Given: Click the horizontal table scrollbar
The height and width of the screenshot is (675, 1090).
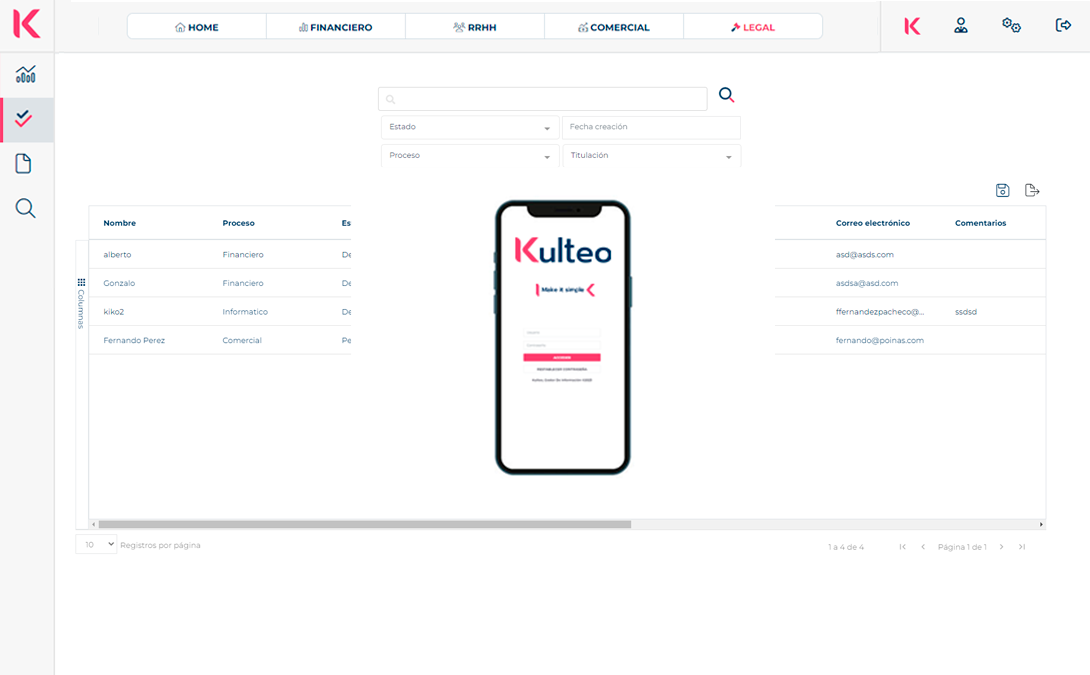Looking at the screenshot, I should (364, 524).
